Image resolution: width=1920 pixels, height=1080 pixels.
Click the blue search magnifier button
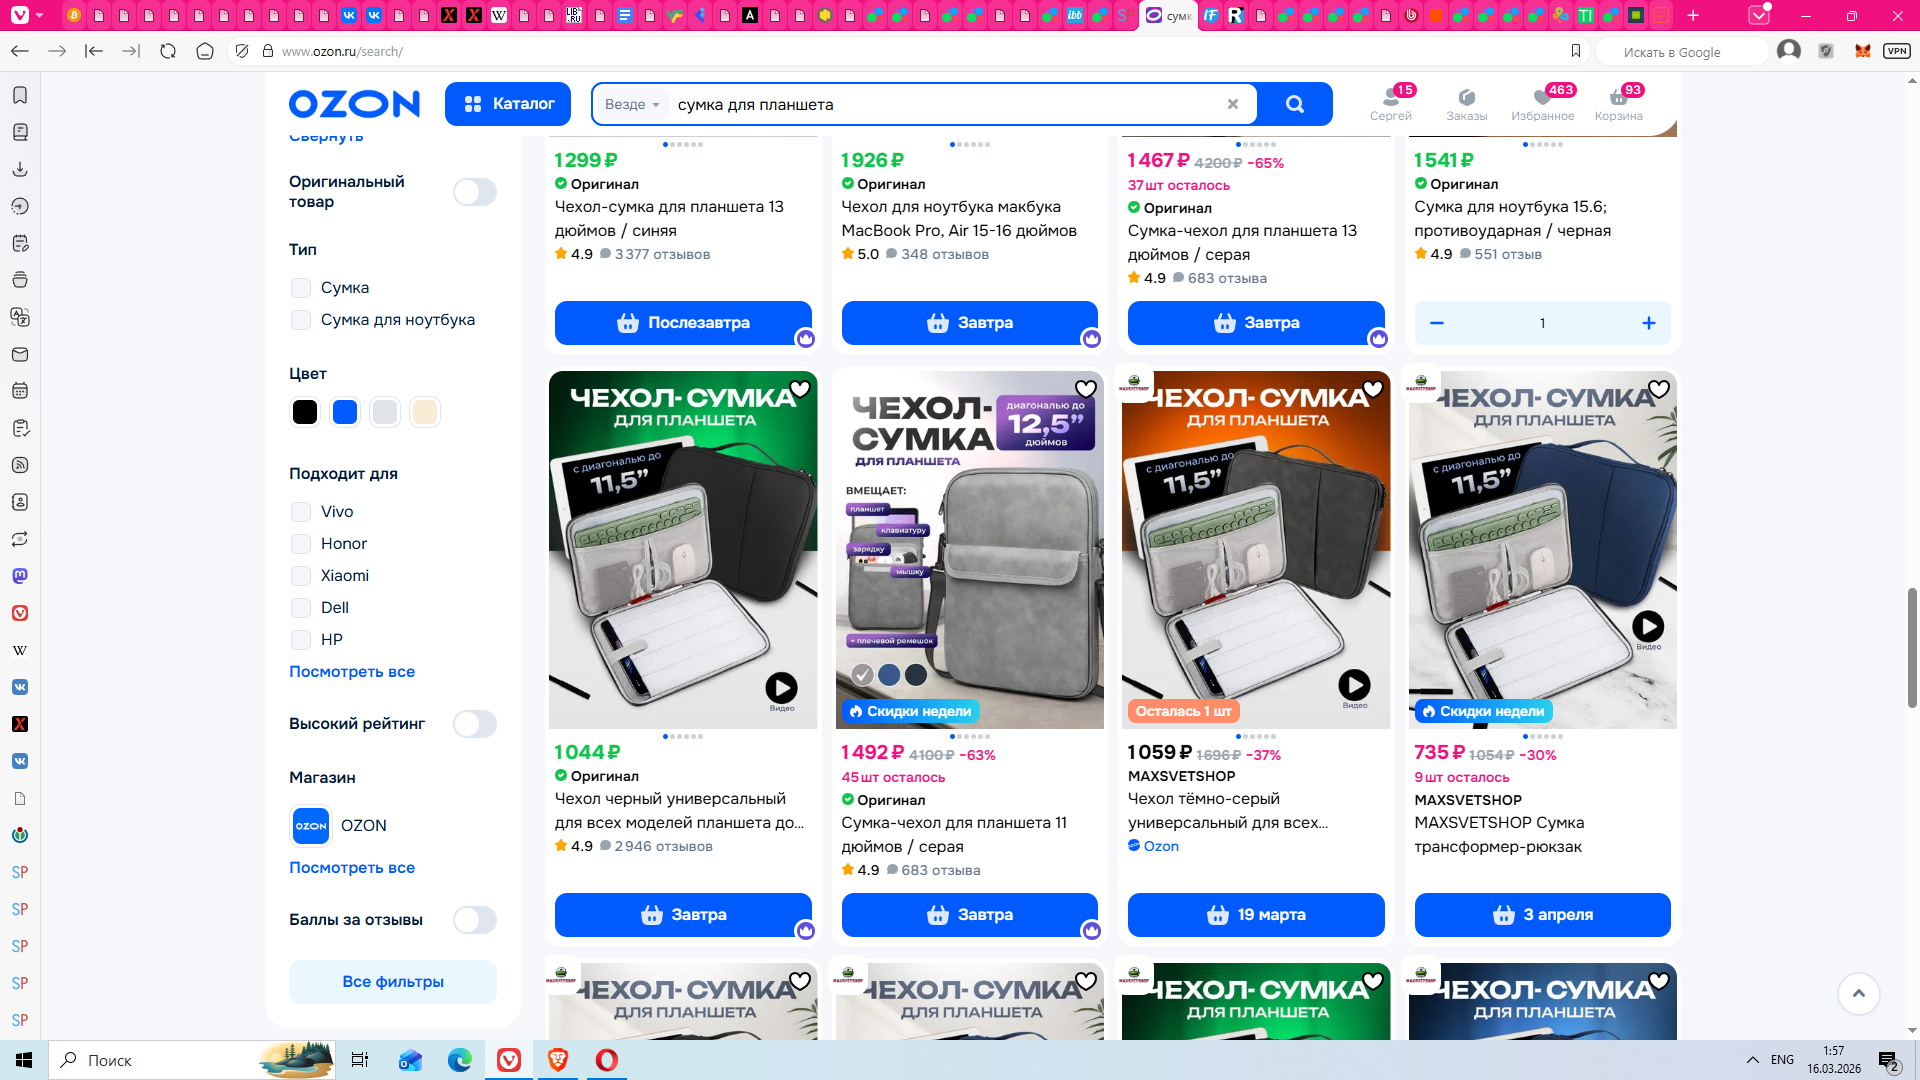tap(1294, 104)
